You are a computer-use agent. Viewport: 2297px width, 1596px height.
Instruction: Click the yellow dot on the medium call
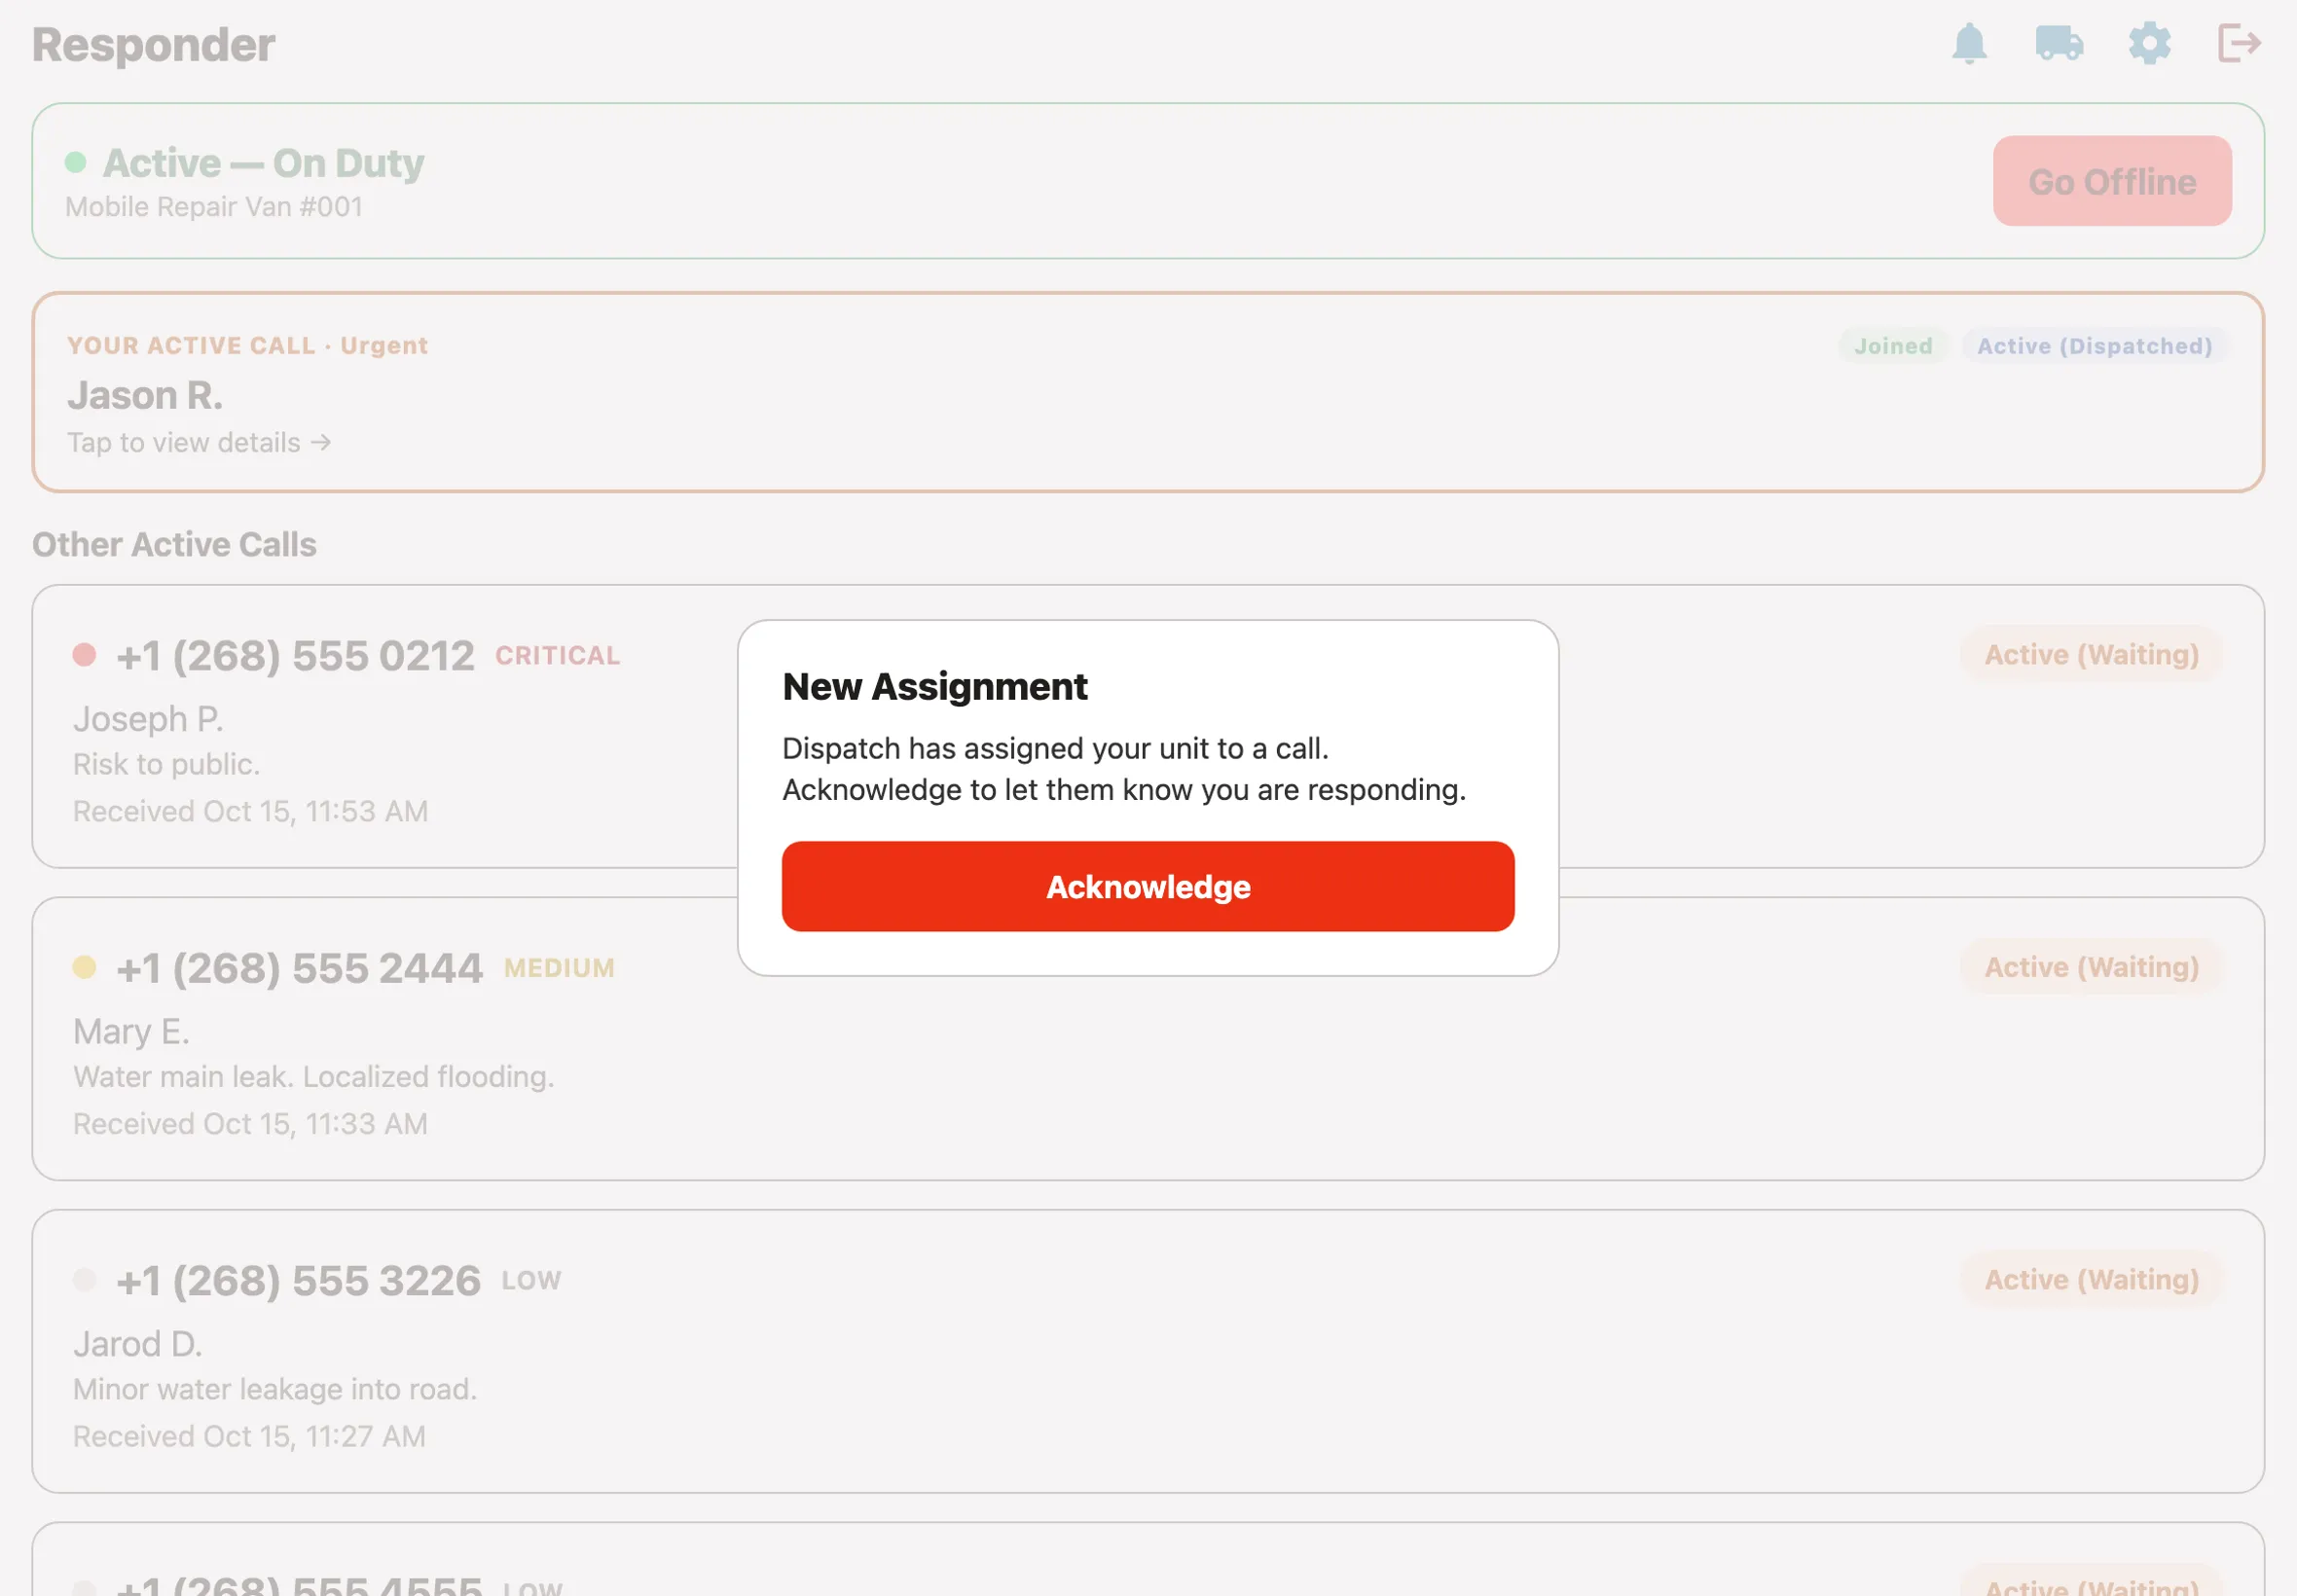[84, 967]
